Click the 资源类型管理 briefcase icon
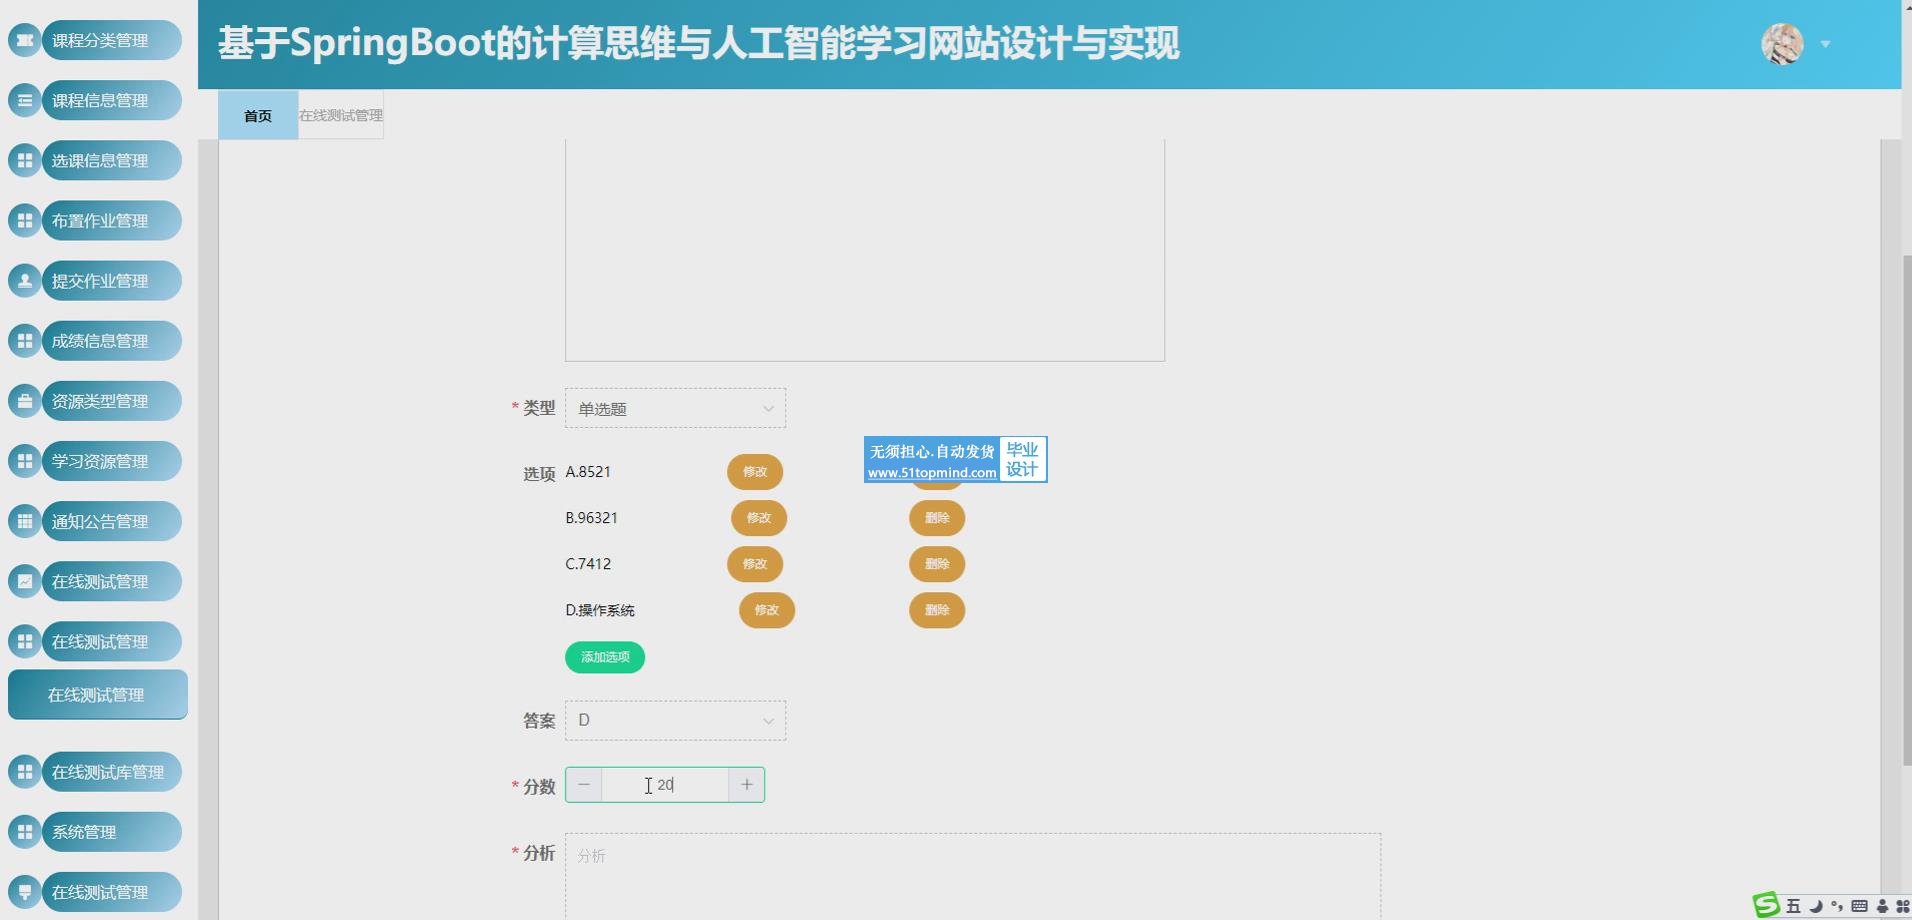The height and width of the screenshot is (920, 1912). [25, 401]
